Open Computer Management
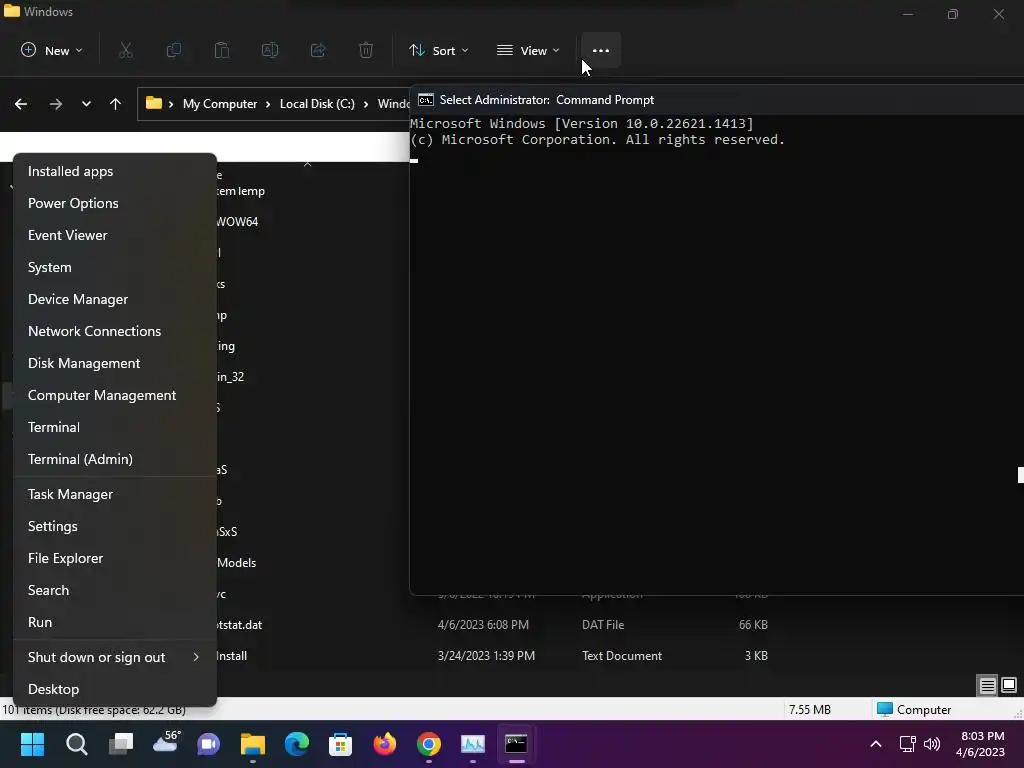The image size is (1024, 768). click(115, 395)
